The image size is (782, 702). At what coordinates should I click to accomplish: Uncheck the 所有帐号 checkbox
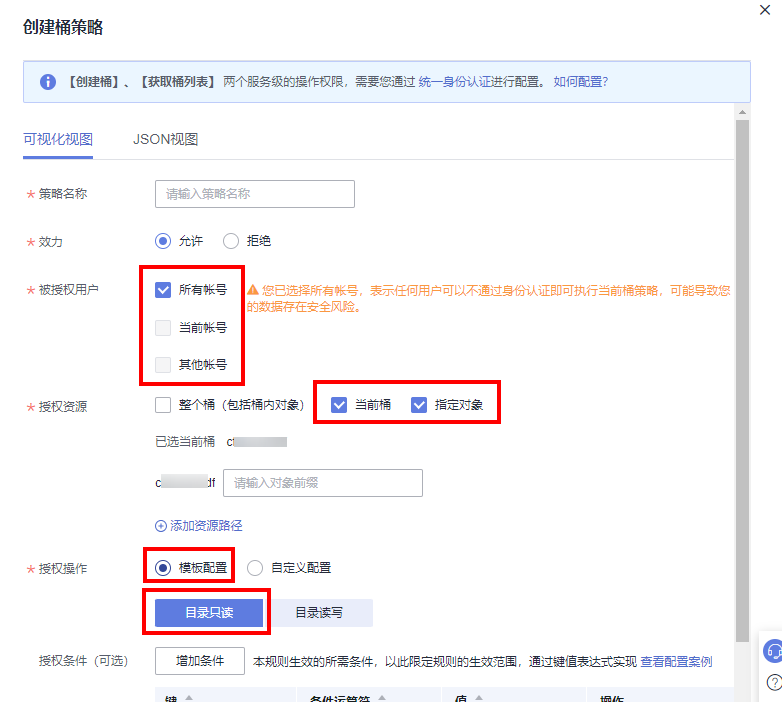pos(163,290)
